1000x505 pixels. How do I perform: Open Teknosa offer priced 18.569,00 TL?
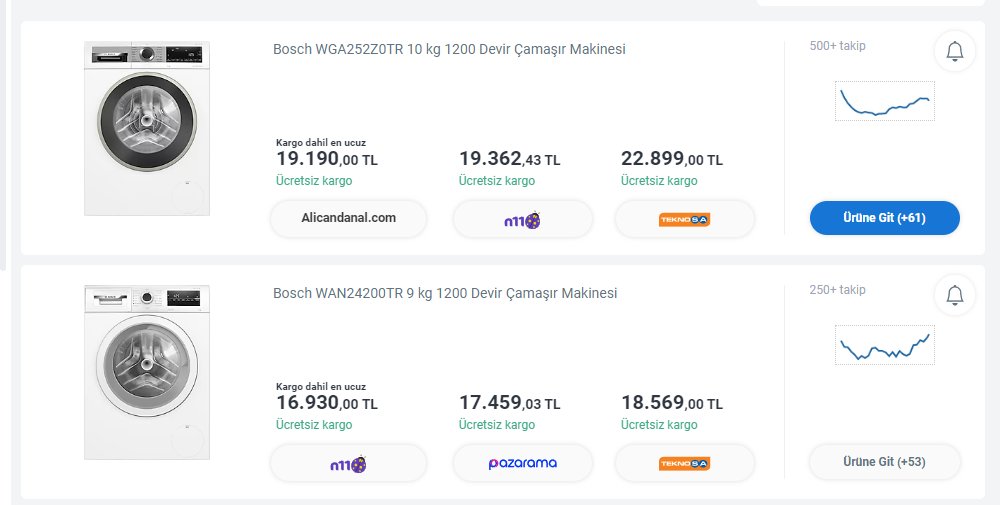pyautogui.click(x=684, y=463)
